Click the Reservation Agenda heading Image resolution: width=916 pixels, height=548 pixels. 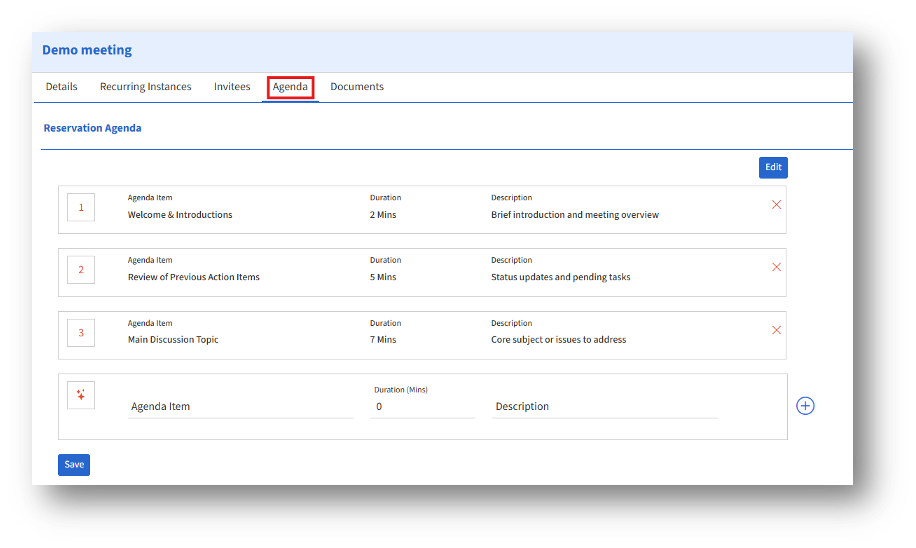(92, 128)
